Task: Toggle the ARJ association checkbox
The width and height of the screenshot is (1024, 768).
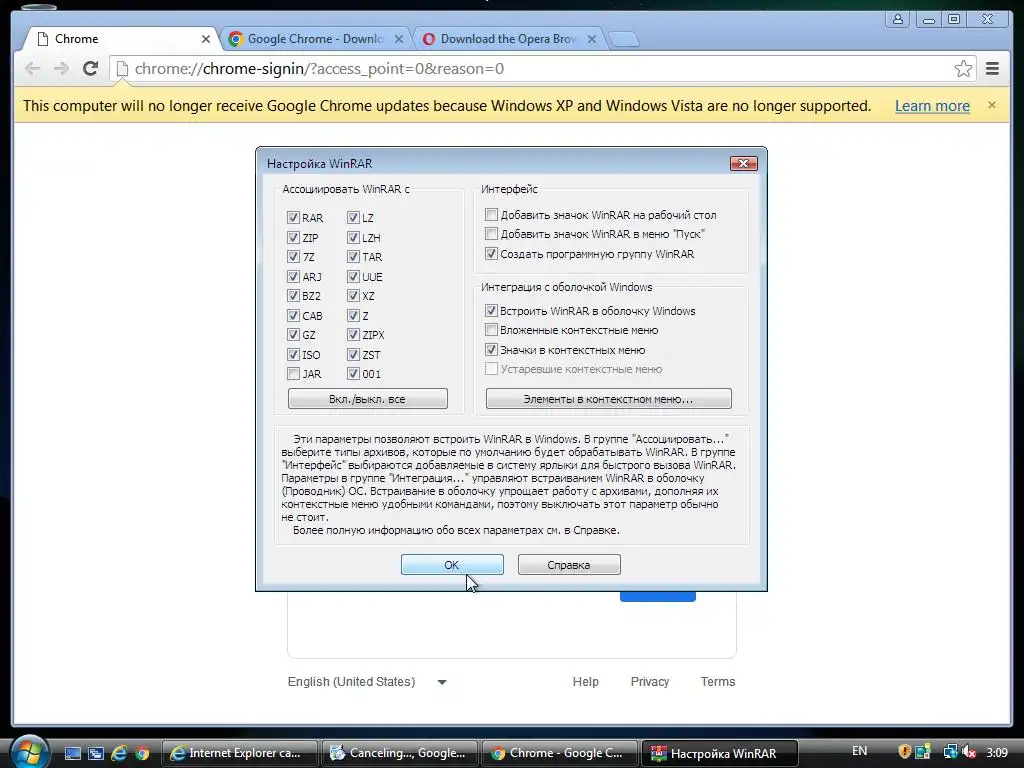Action: click(293, 276)
